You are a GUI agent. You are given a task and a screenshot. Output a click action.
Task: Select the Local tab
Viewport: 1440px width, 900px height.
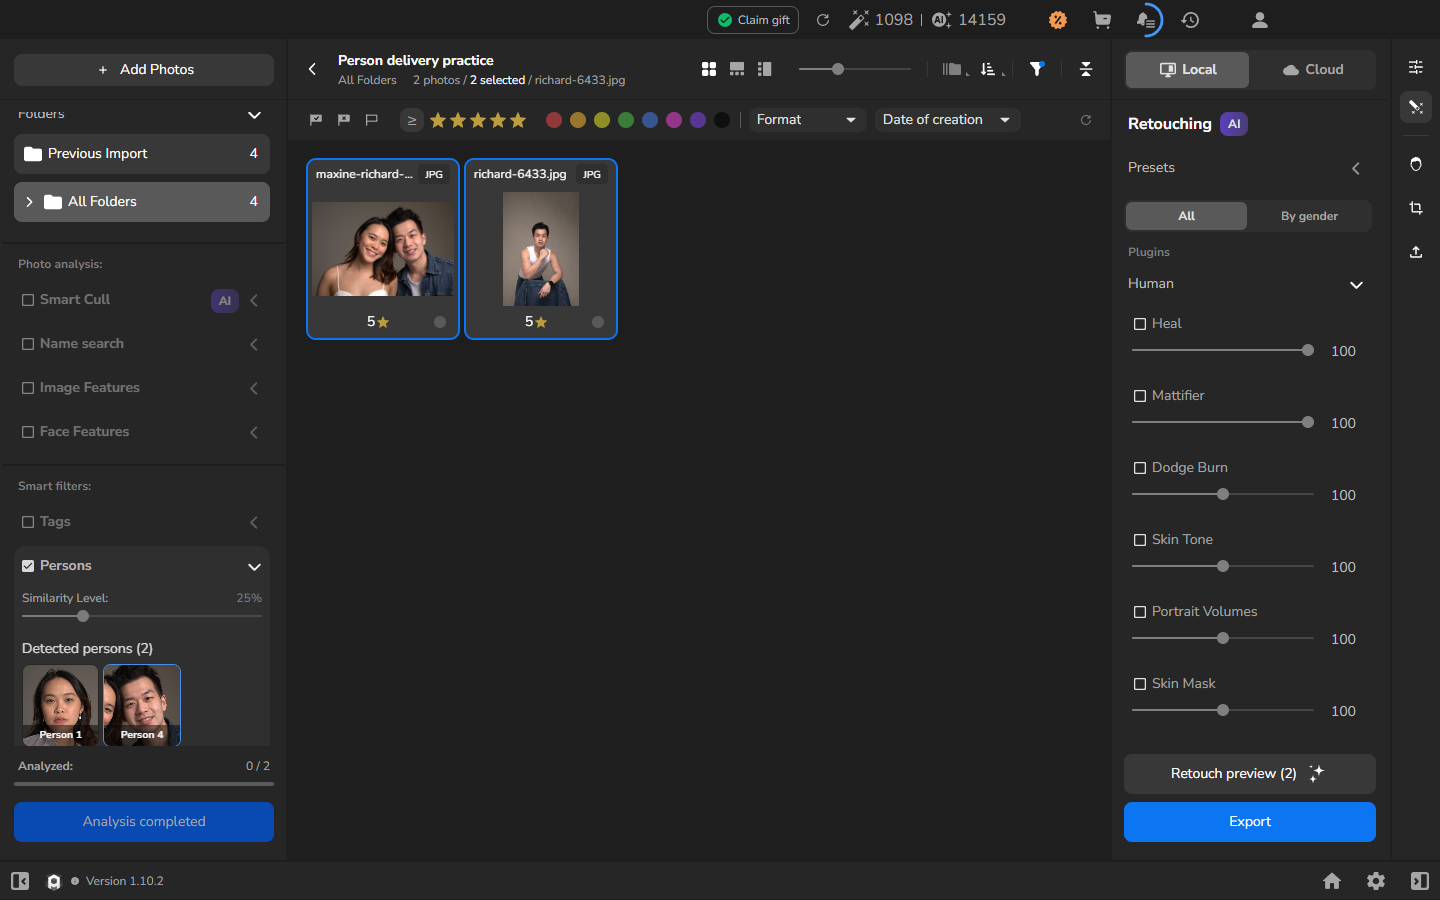[x=1188, y=70]
